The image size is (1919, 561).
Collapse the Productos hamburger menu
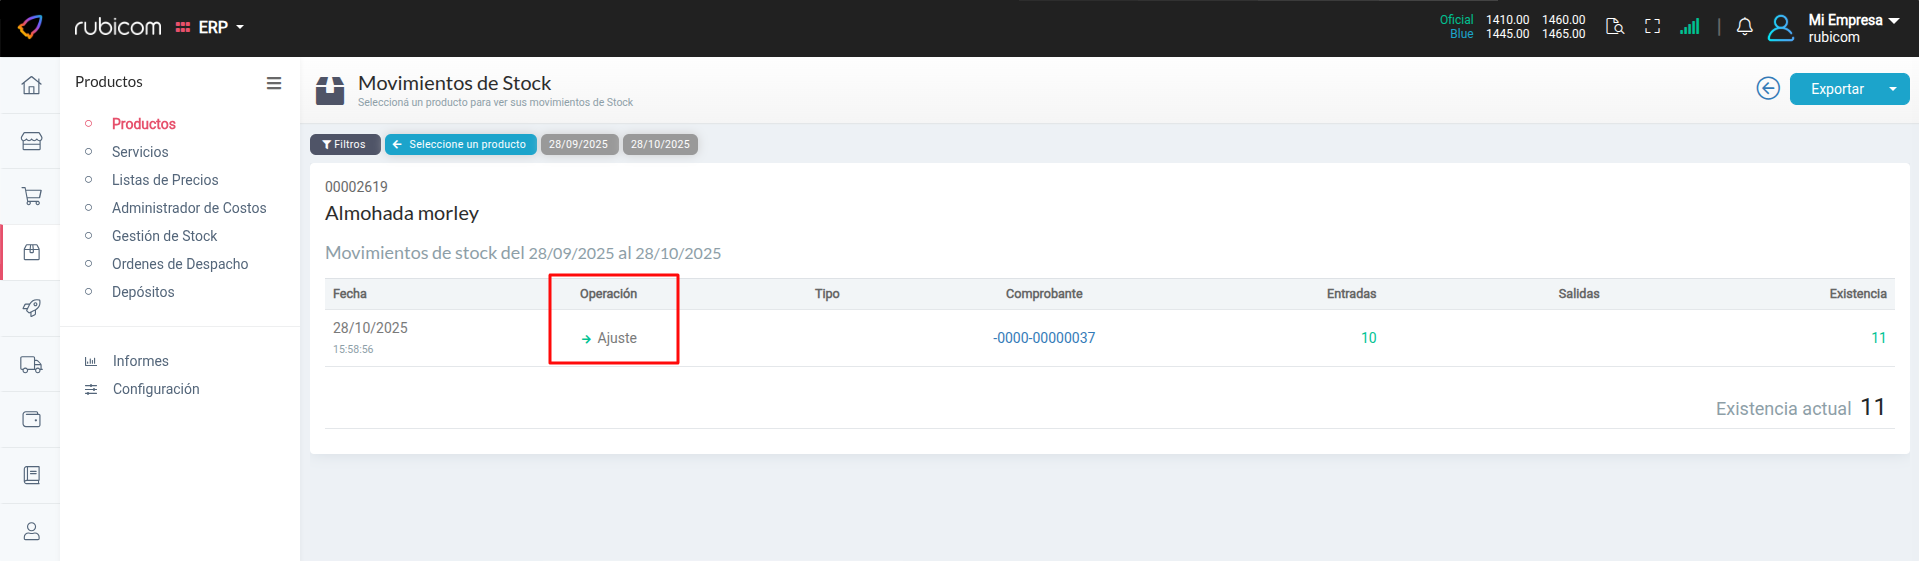tap(274, 83)
